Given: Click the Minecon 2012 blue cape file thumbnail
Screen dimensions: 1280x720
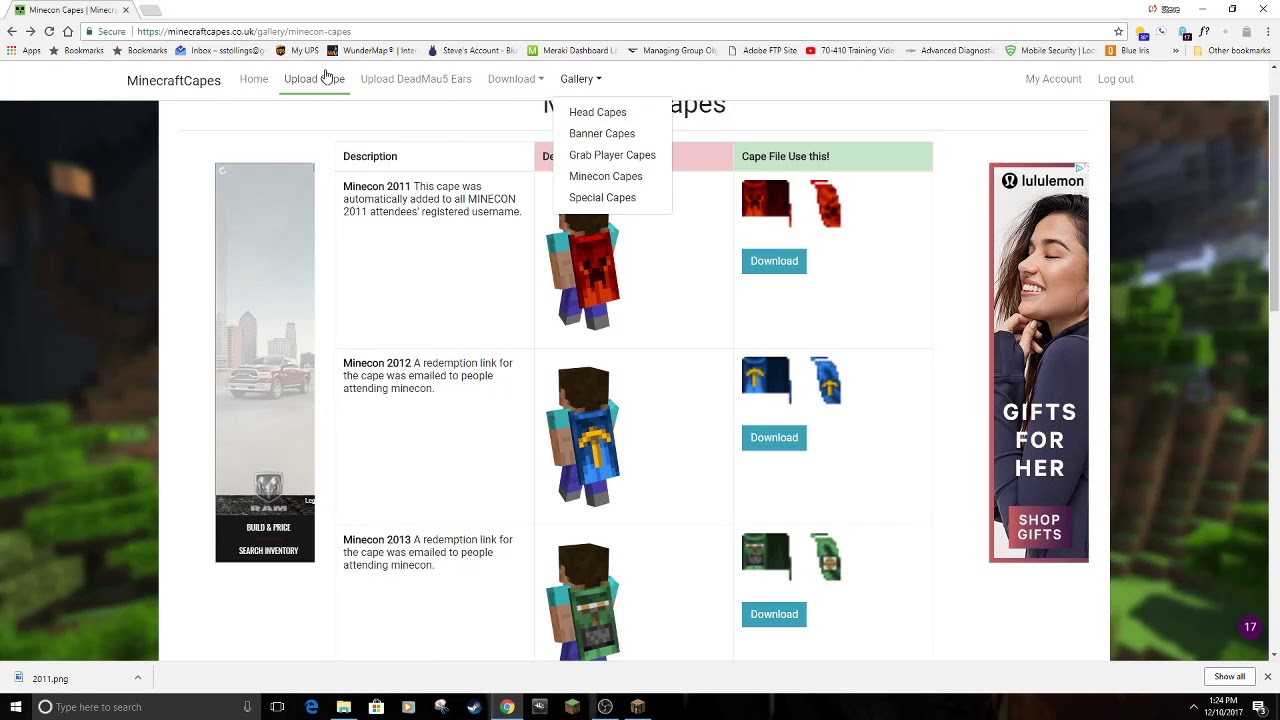Looking at the screenshot, I should (792, 381).
